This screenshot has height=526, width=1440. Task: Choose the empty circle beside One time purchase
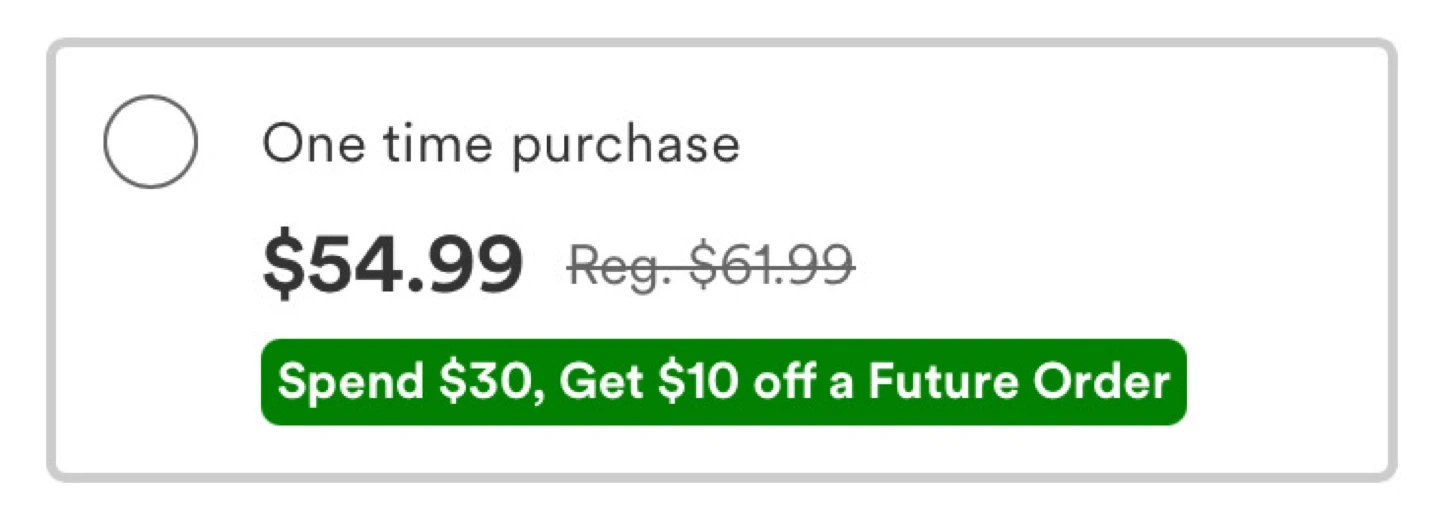point(150,142)
